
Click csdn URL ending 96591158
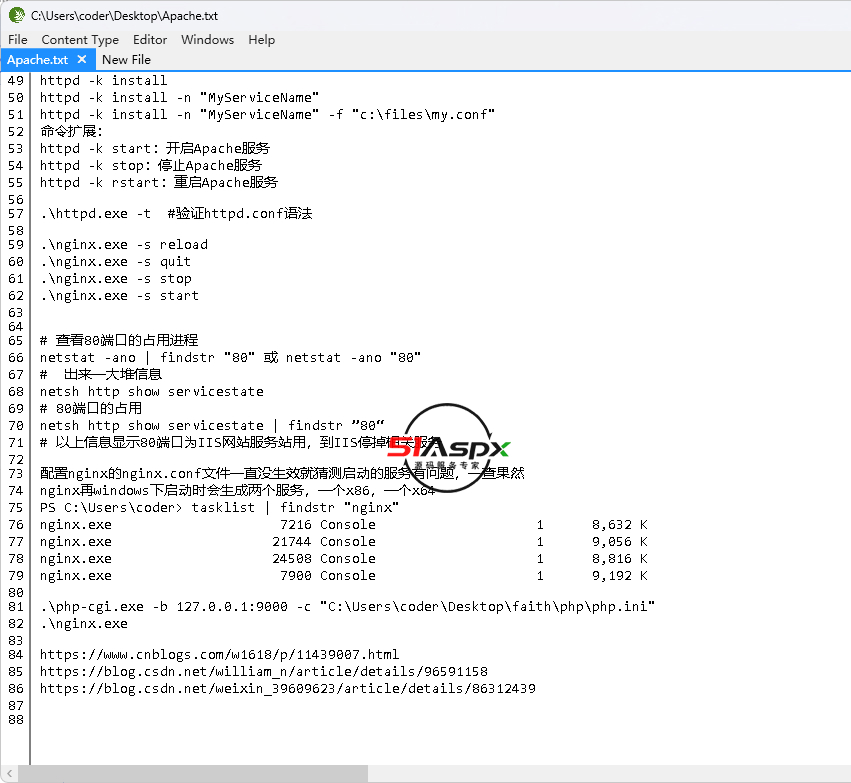tap(264, 672)
